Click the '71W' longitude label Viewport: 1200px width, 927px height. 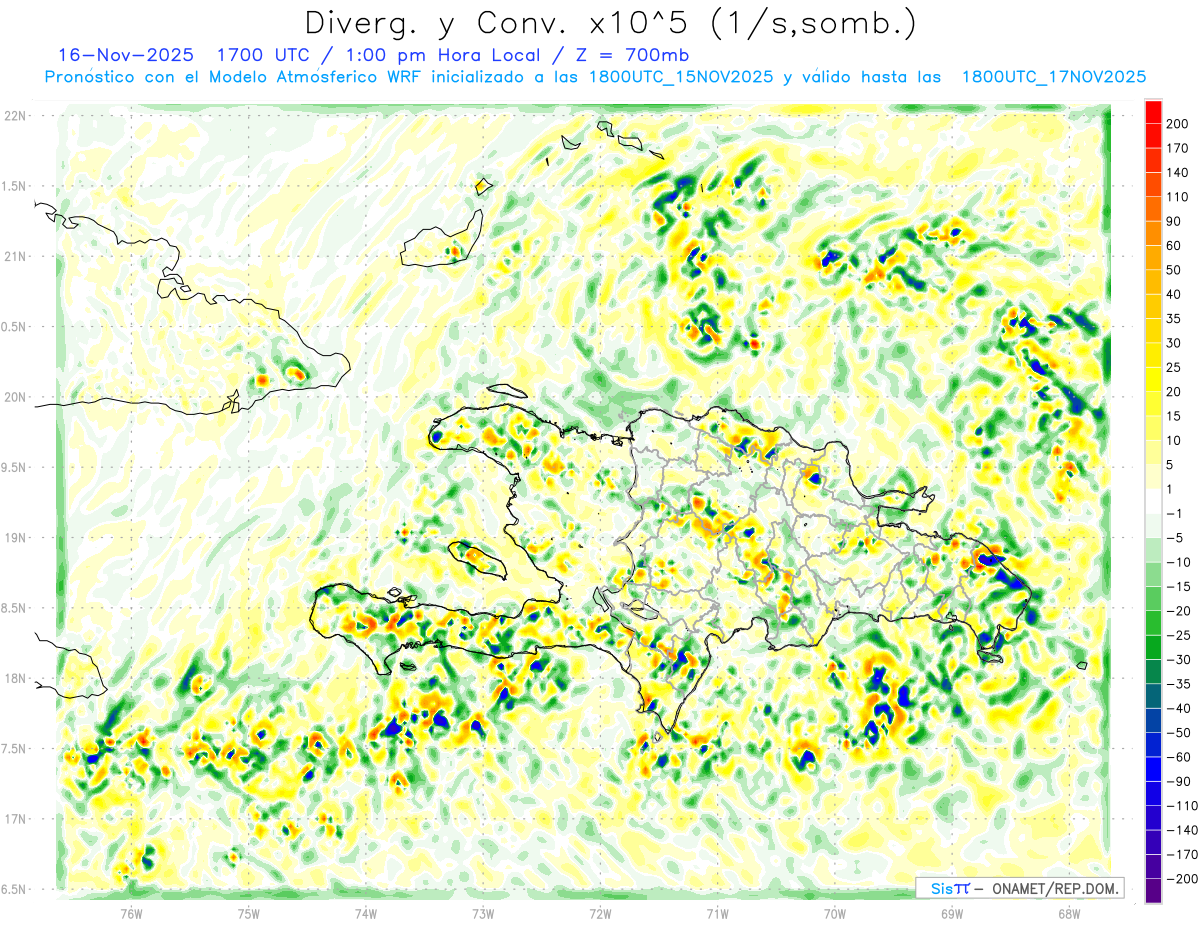pyautogui.click(x=717, y=914)
